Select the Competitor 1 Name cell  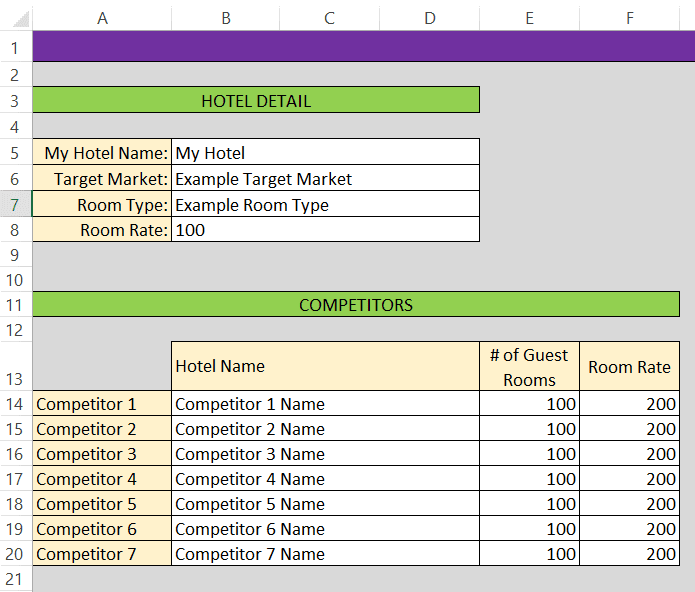(x=325, y=404)
